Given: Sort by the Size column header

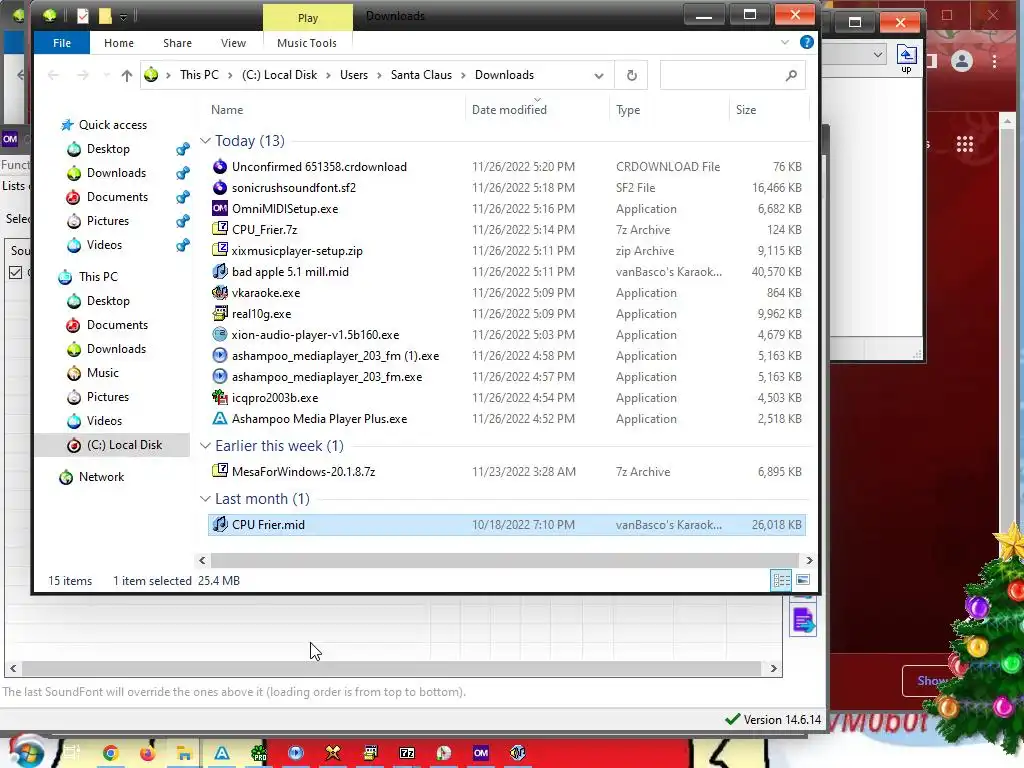Looking at the screenshot, I should point(746,110).
